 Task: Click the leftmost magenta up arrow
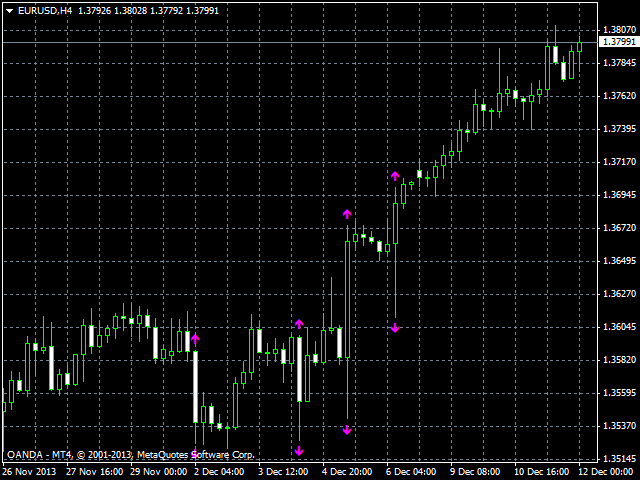pos(195,339)
